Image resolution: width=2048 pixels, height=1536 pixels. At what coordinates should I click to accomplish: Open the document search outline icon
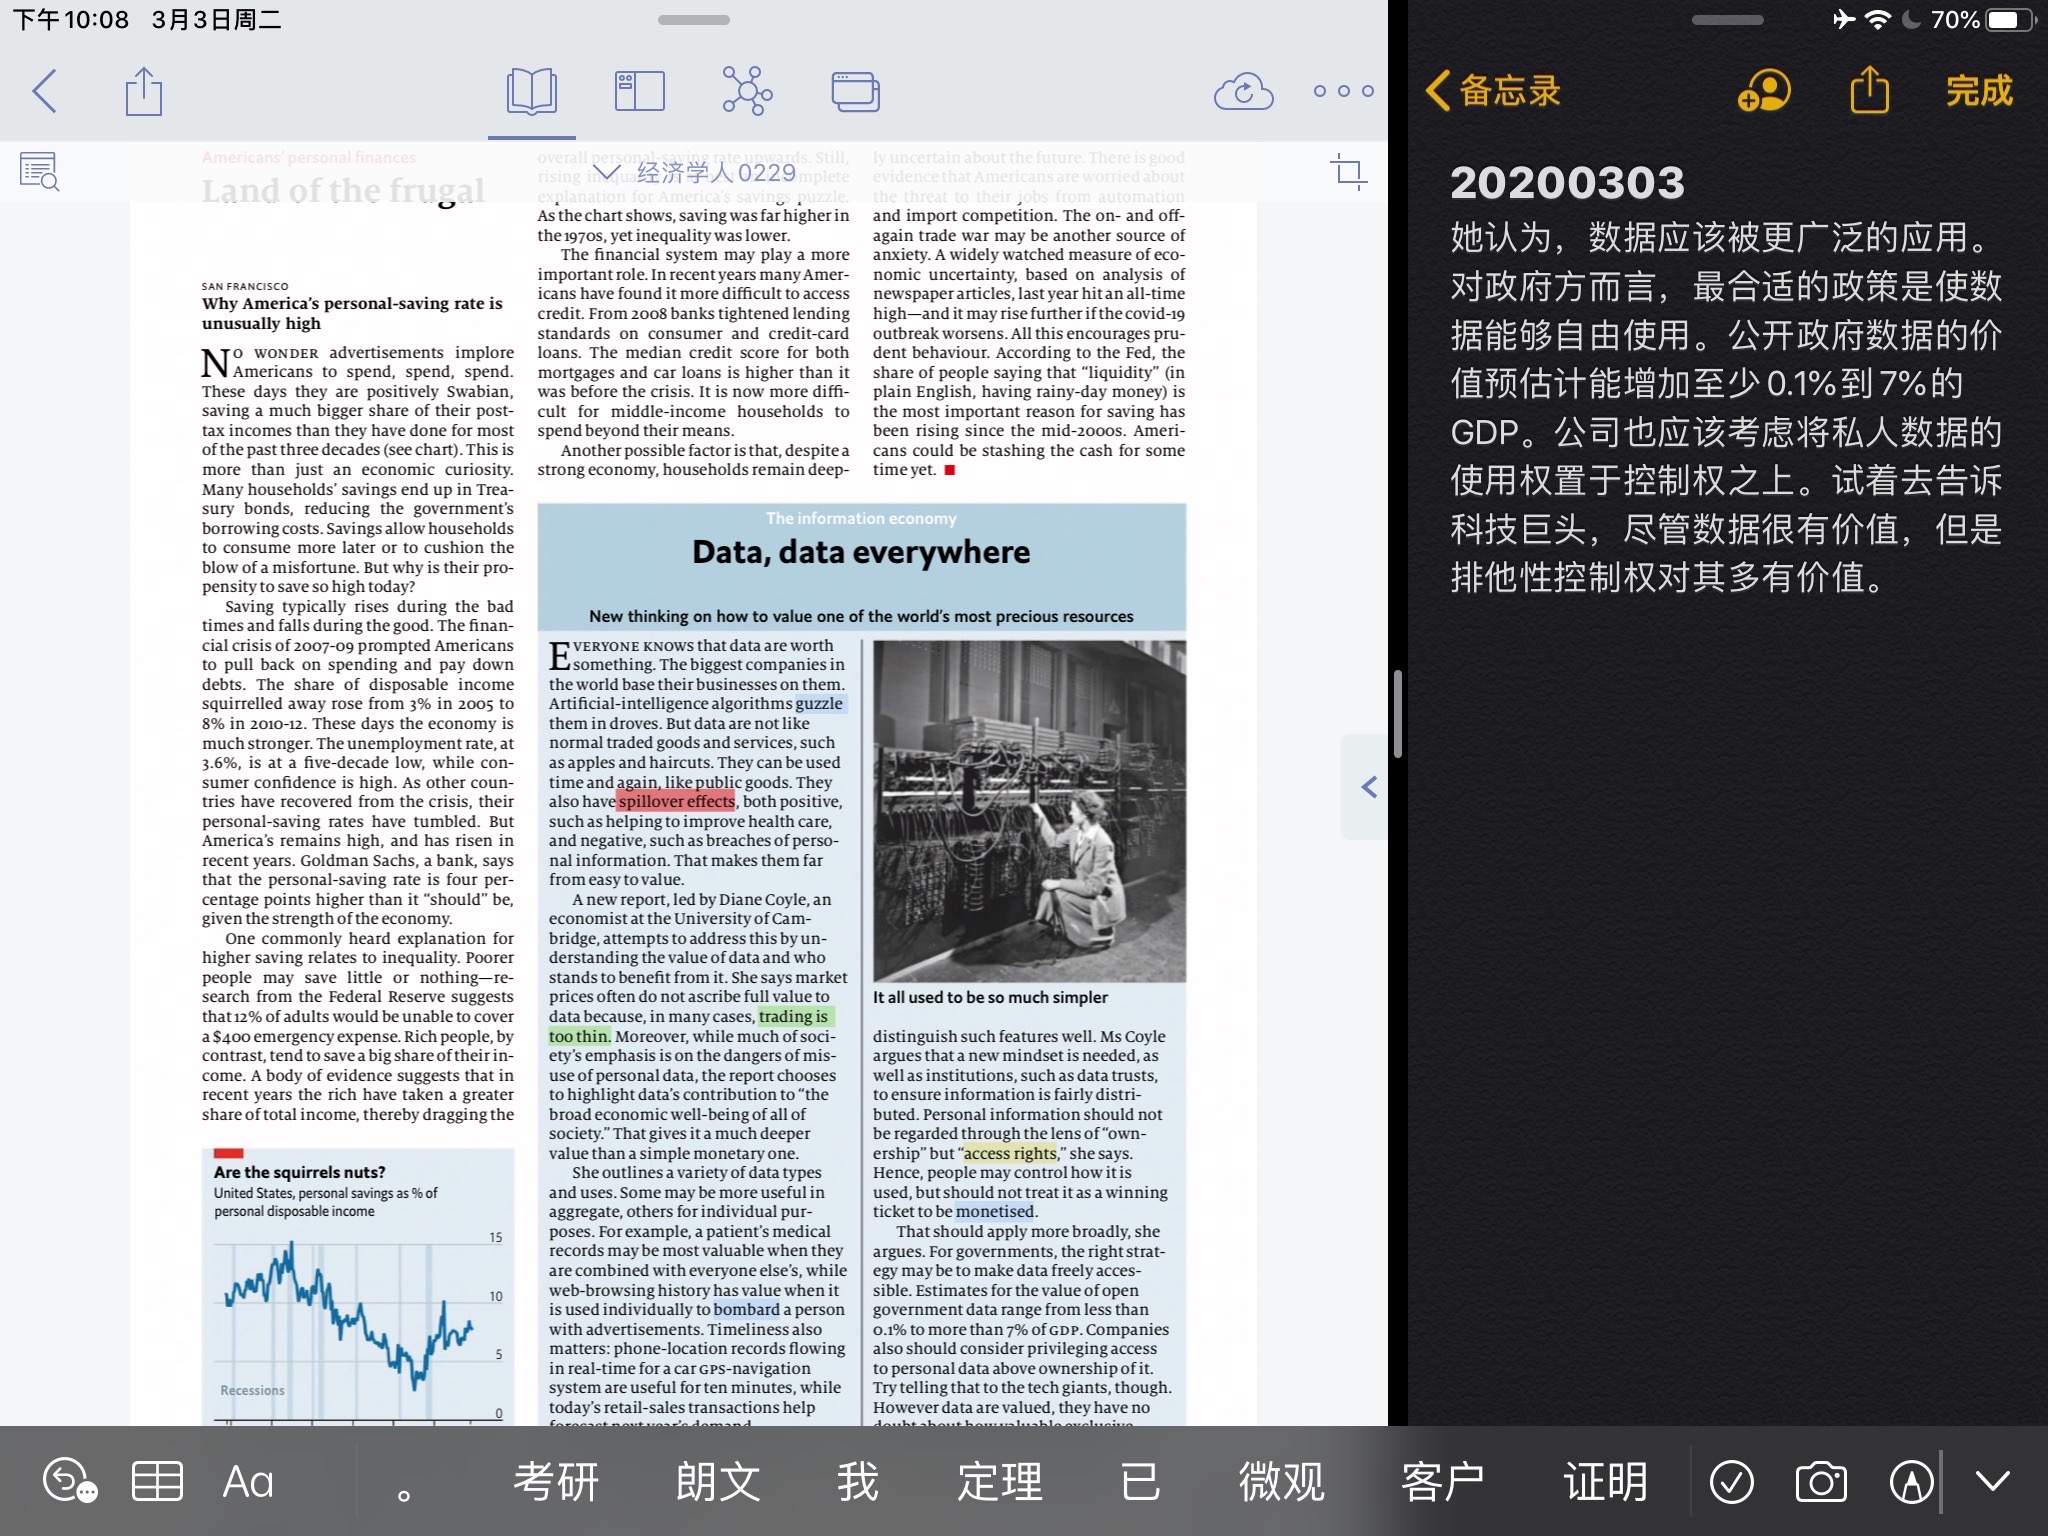[x=40, y=172]
